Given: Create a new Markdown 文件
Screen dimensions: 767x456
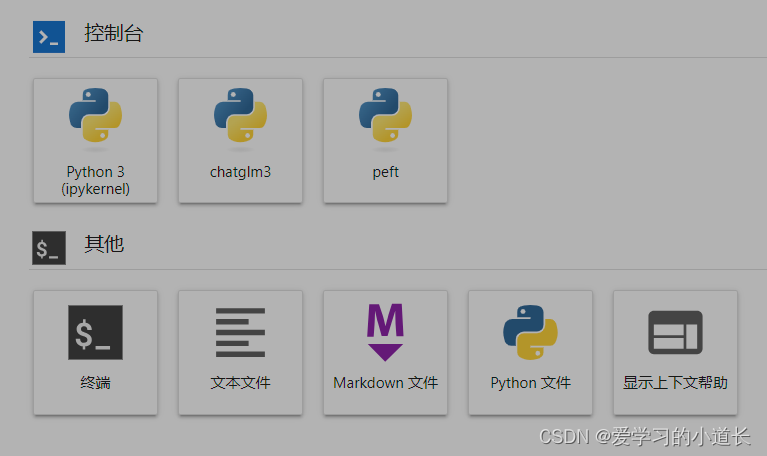Looking at the screenshot, I should pyautogui.click(x=385, y=353).
